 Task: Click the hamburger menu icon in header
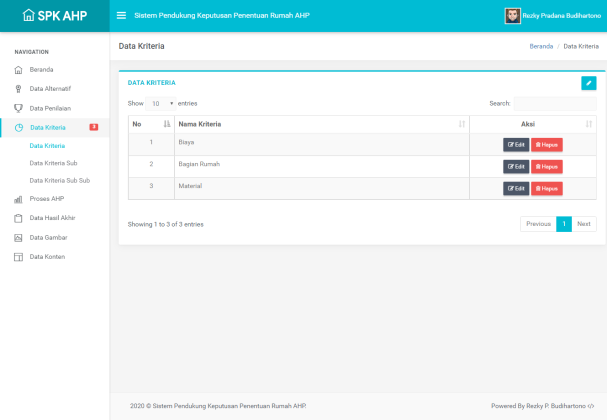click(121, 15)
